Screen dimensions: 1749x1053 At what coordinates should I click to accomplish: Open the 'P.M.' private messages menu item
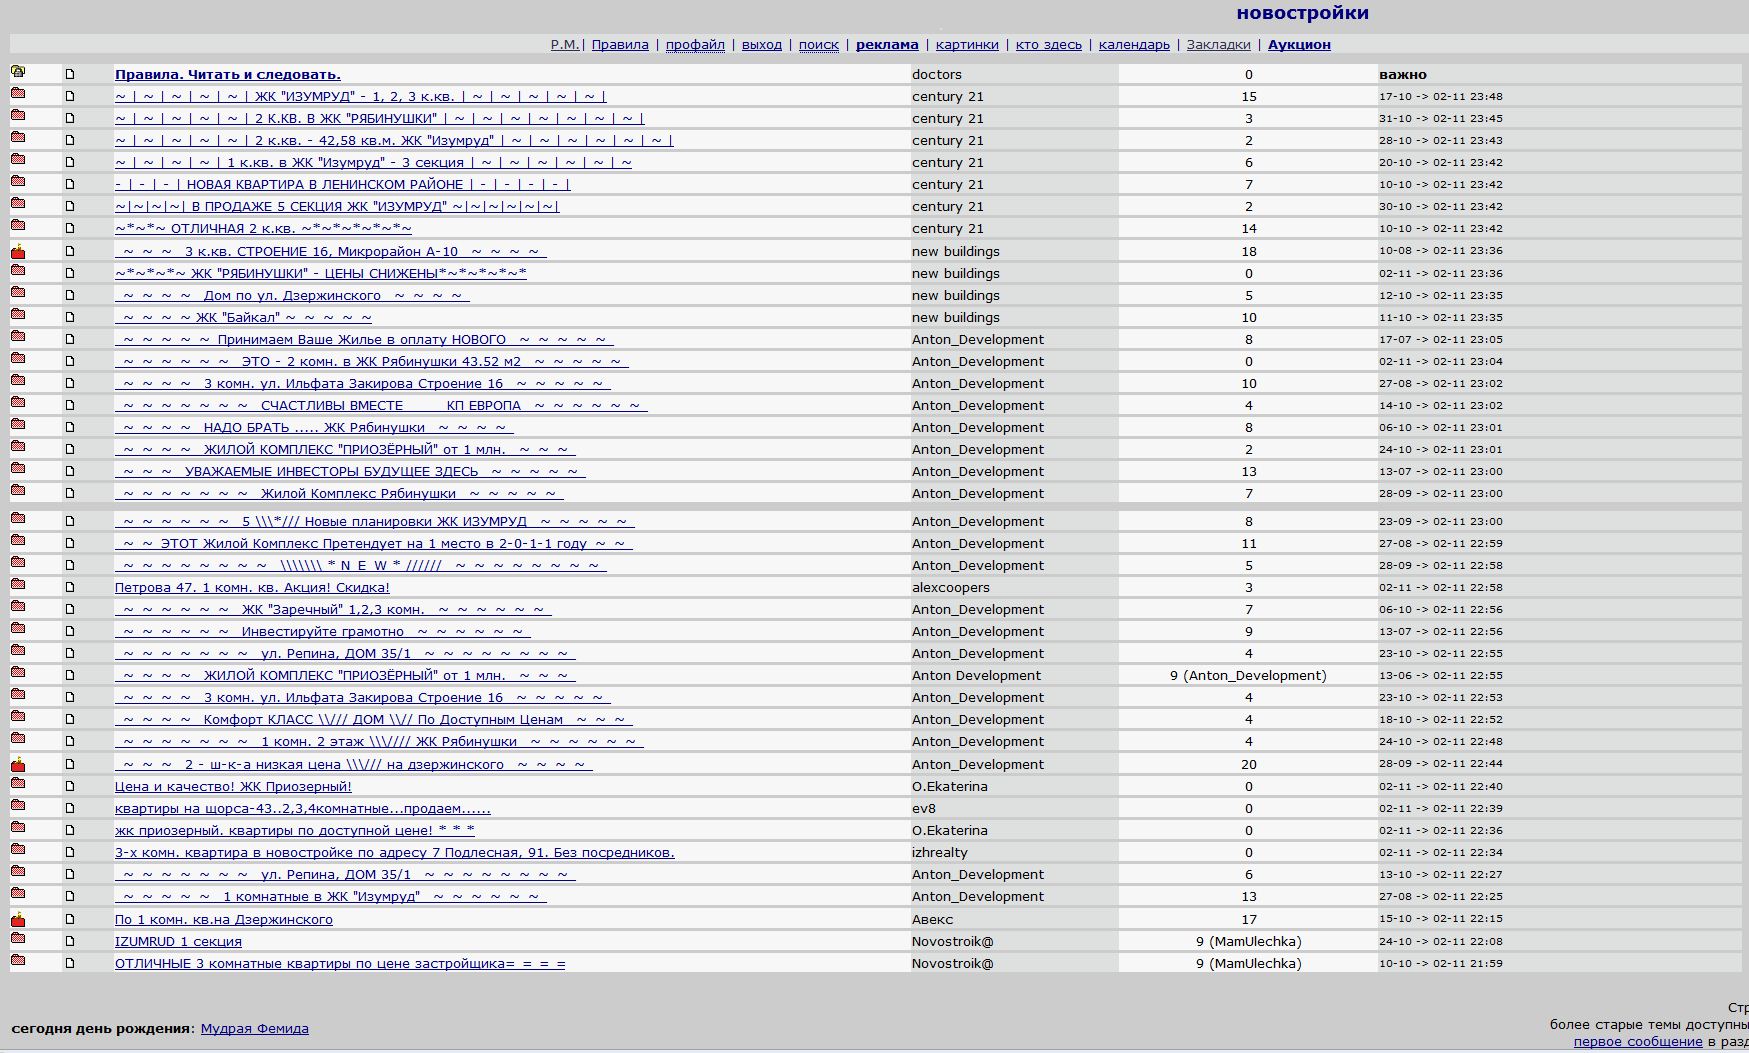coord(565,45)
